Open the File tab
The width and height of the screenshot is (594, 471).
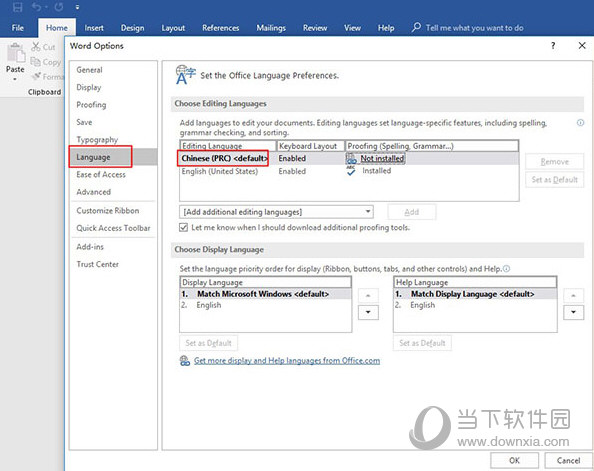17,28
